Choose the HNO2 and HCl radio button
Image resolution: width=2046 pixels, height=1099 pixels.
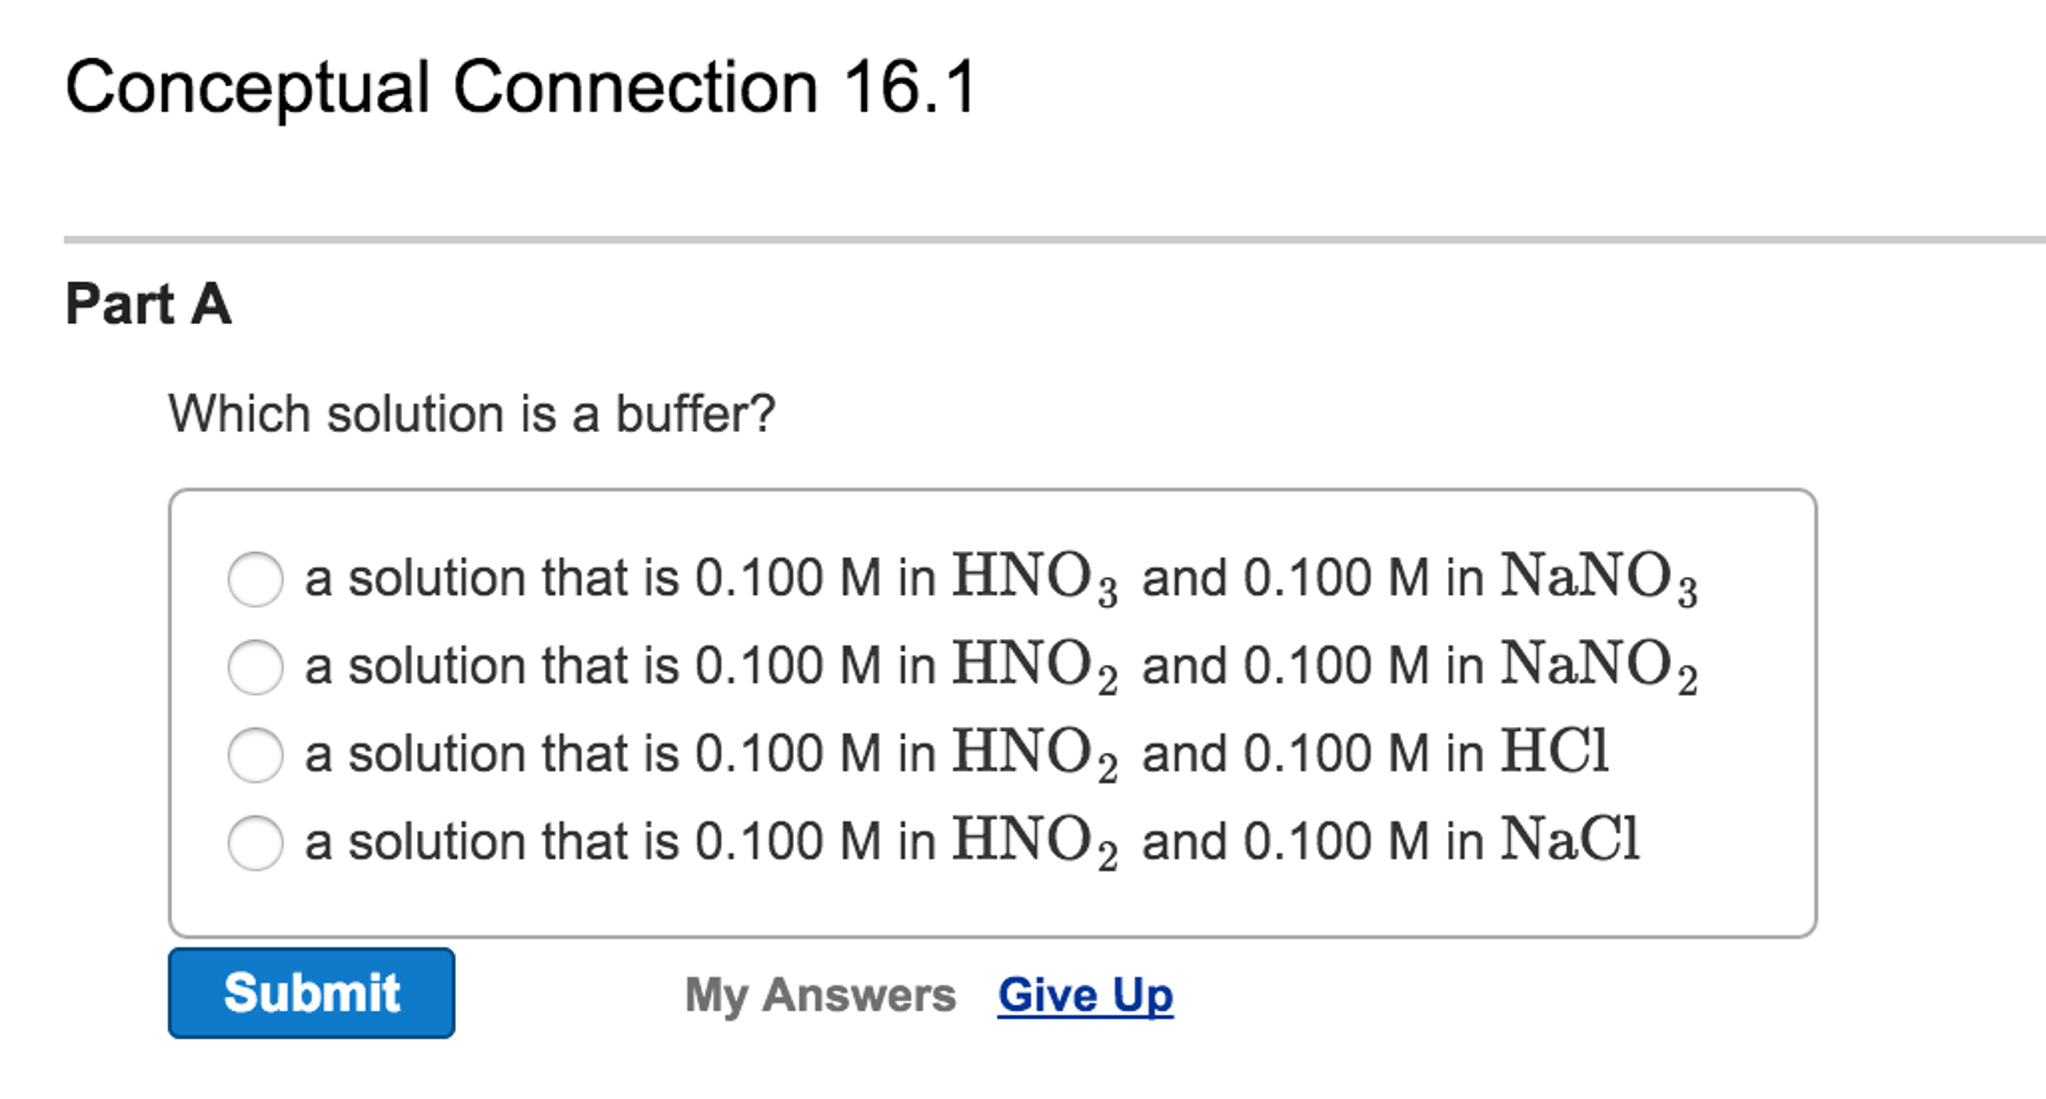click(x=255, y=755)
